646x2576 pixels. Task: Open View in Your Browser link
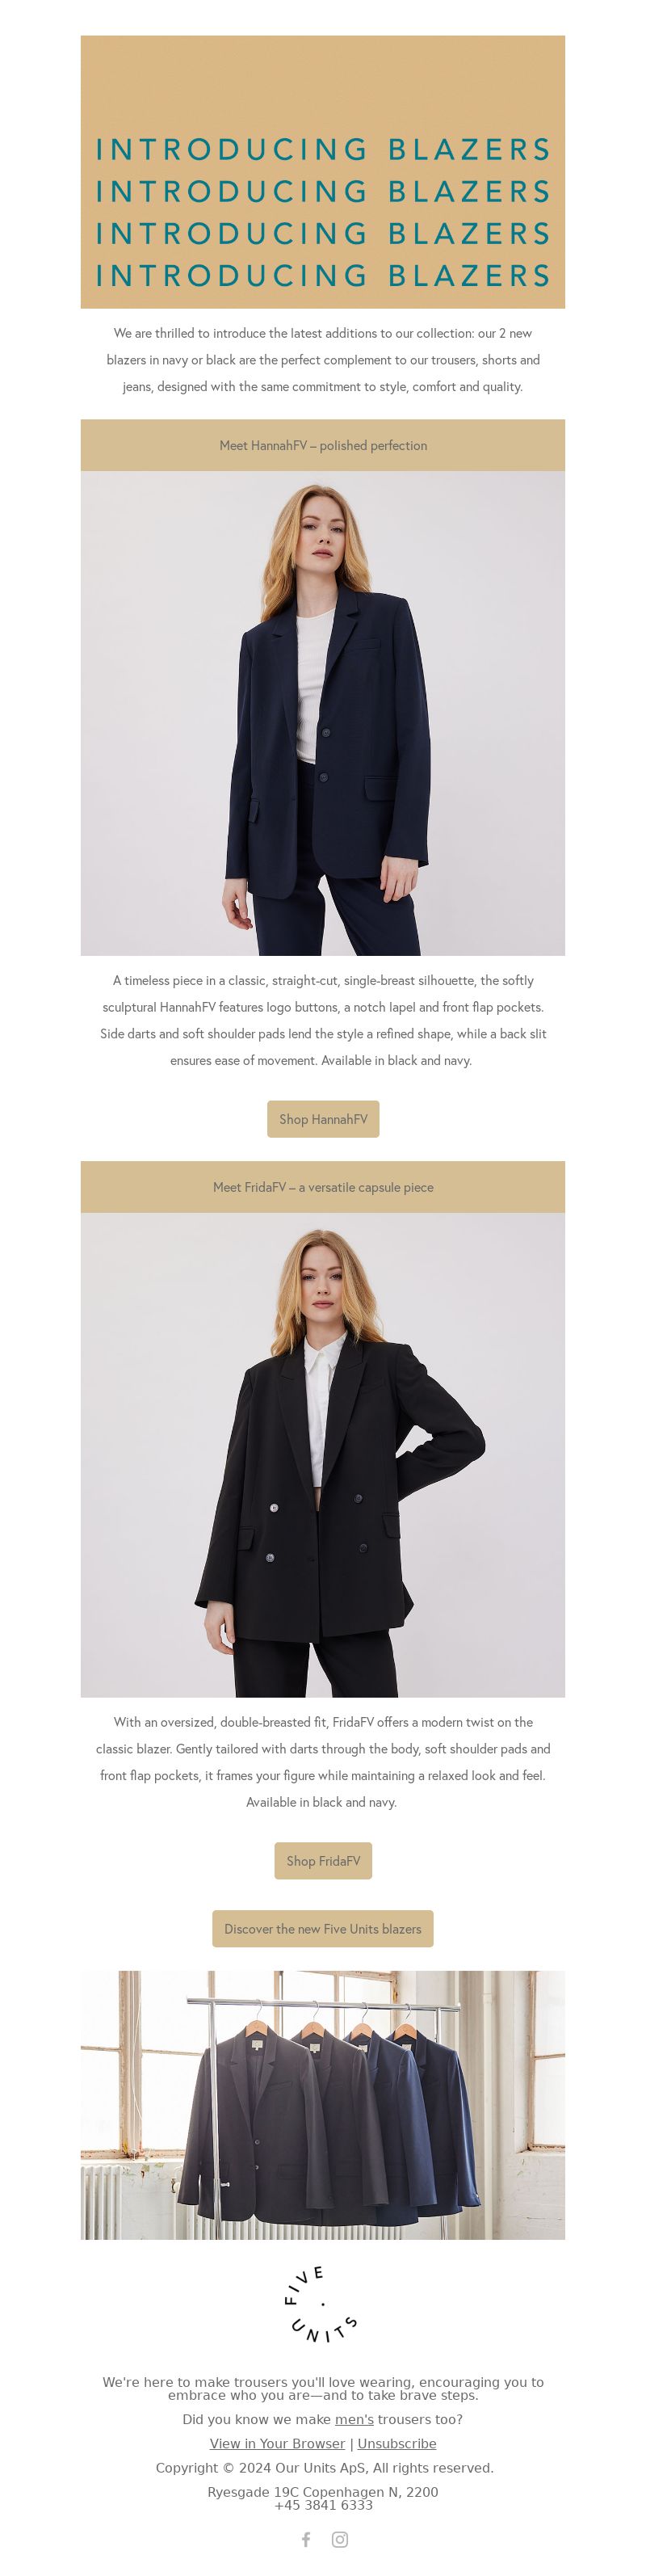277,2443
